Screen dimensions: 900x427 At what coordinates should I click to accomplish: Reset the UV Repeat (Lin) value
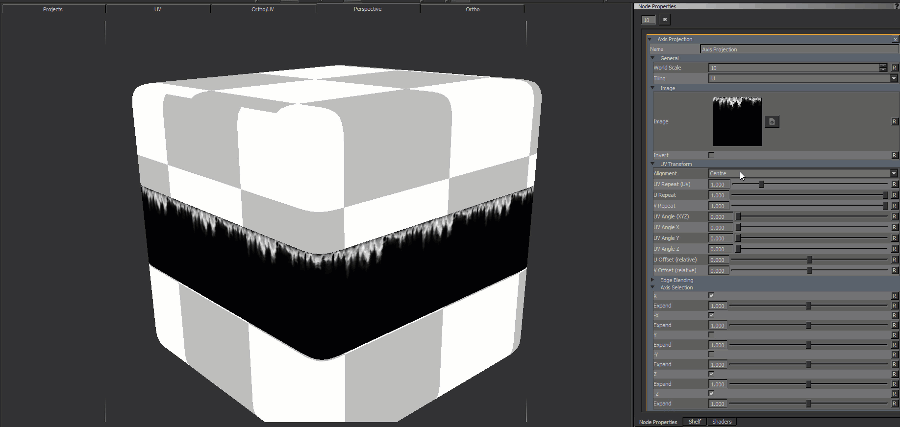(x=894, y=184)
